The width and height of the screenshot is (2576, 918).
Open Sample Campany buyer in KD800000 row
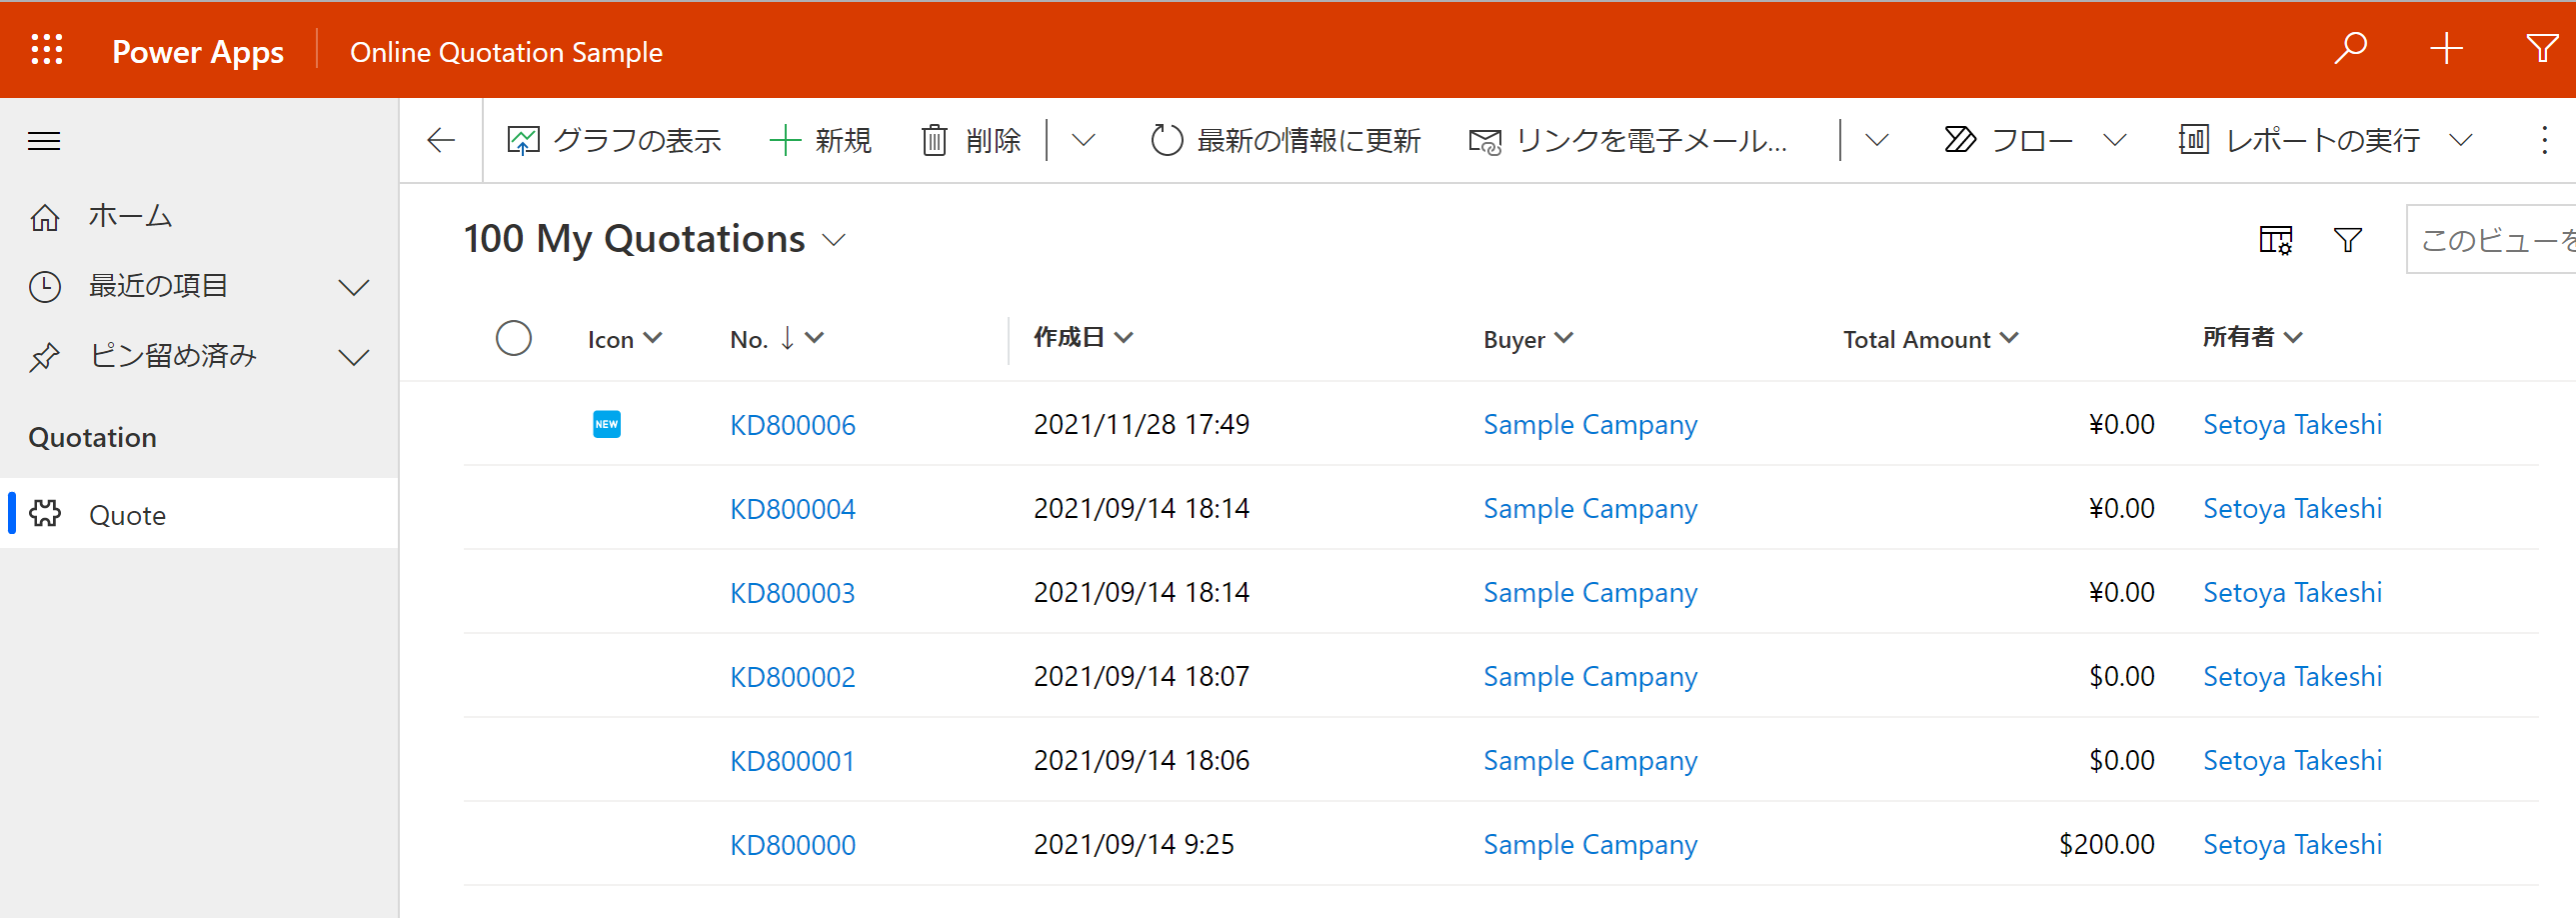tap(1590, 845)
